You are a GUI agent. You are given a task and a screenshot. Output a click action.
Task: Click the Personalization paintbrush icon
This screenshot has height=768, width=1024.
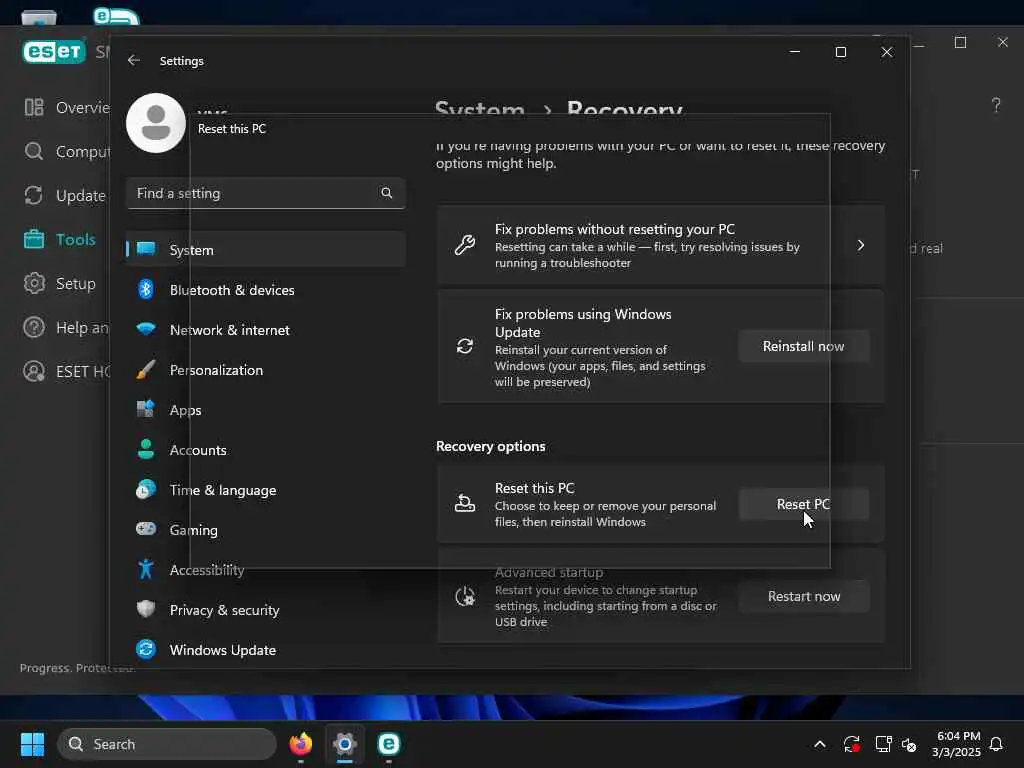click(146, 370)
